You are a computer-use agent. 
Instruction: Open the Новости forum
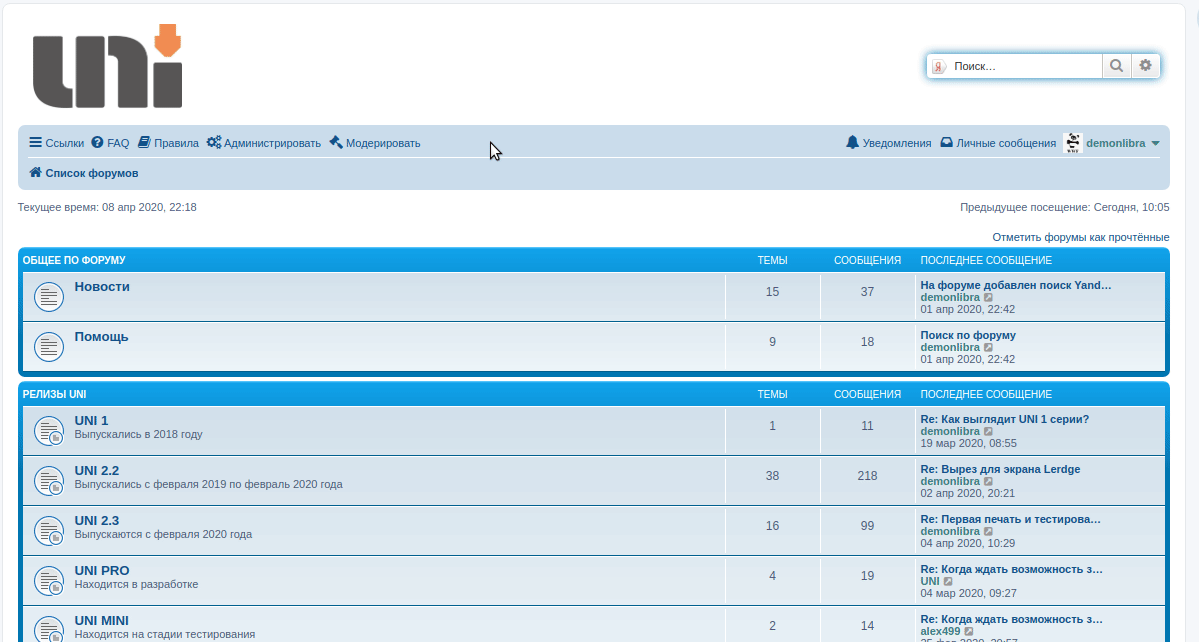(x=102, y=287)
